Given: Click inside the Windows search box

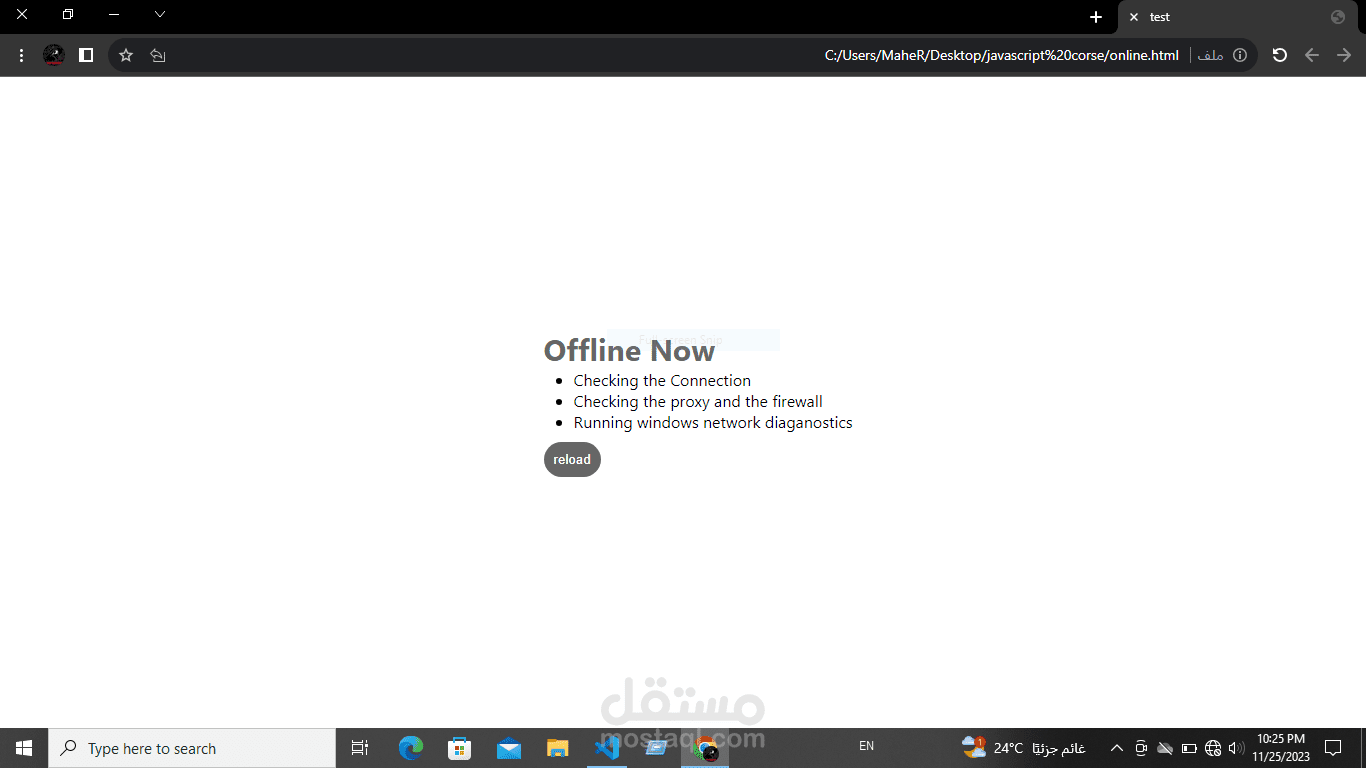Looking at the screenshot, I should (x=190, y=747).
